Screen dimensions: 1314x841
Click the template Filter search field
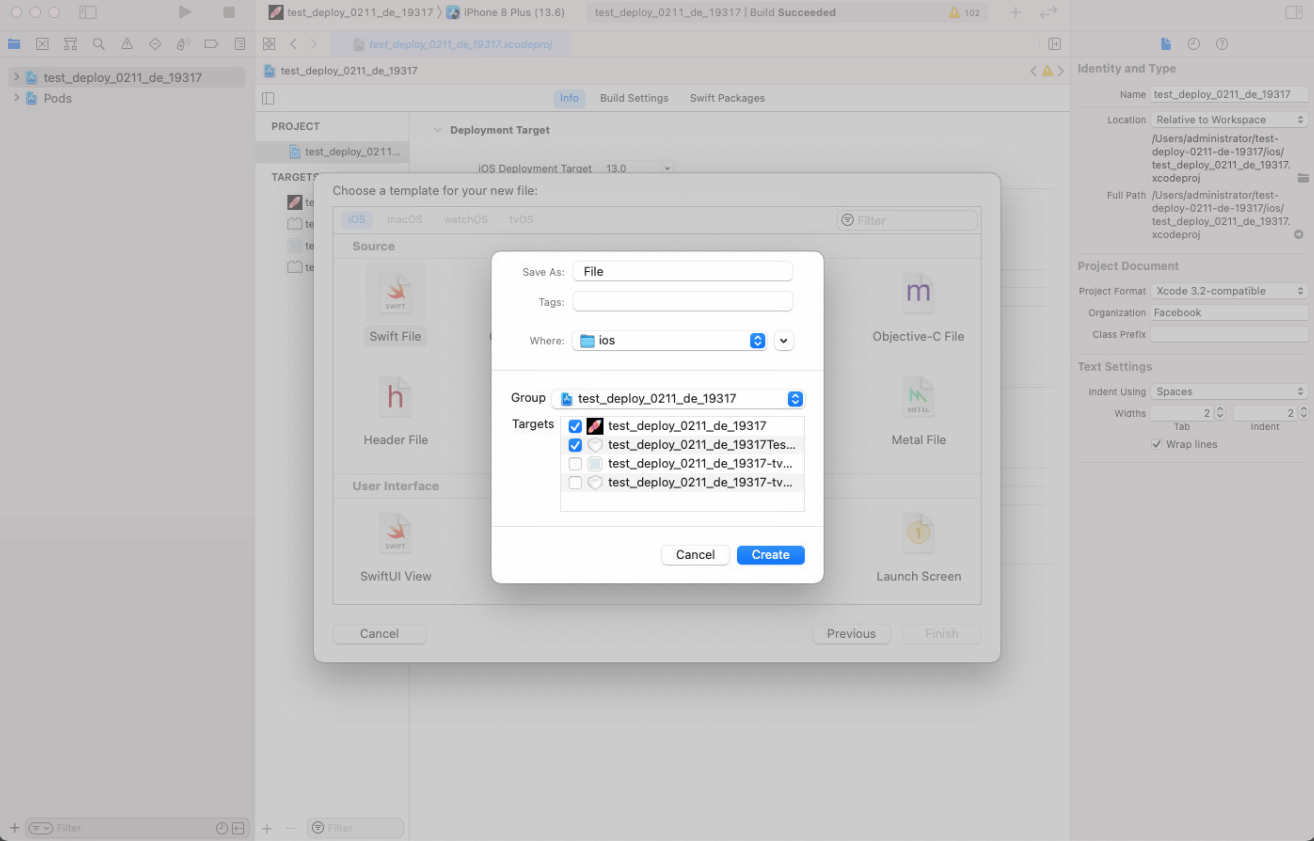[907, 220]
